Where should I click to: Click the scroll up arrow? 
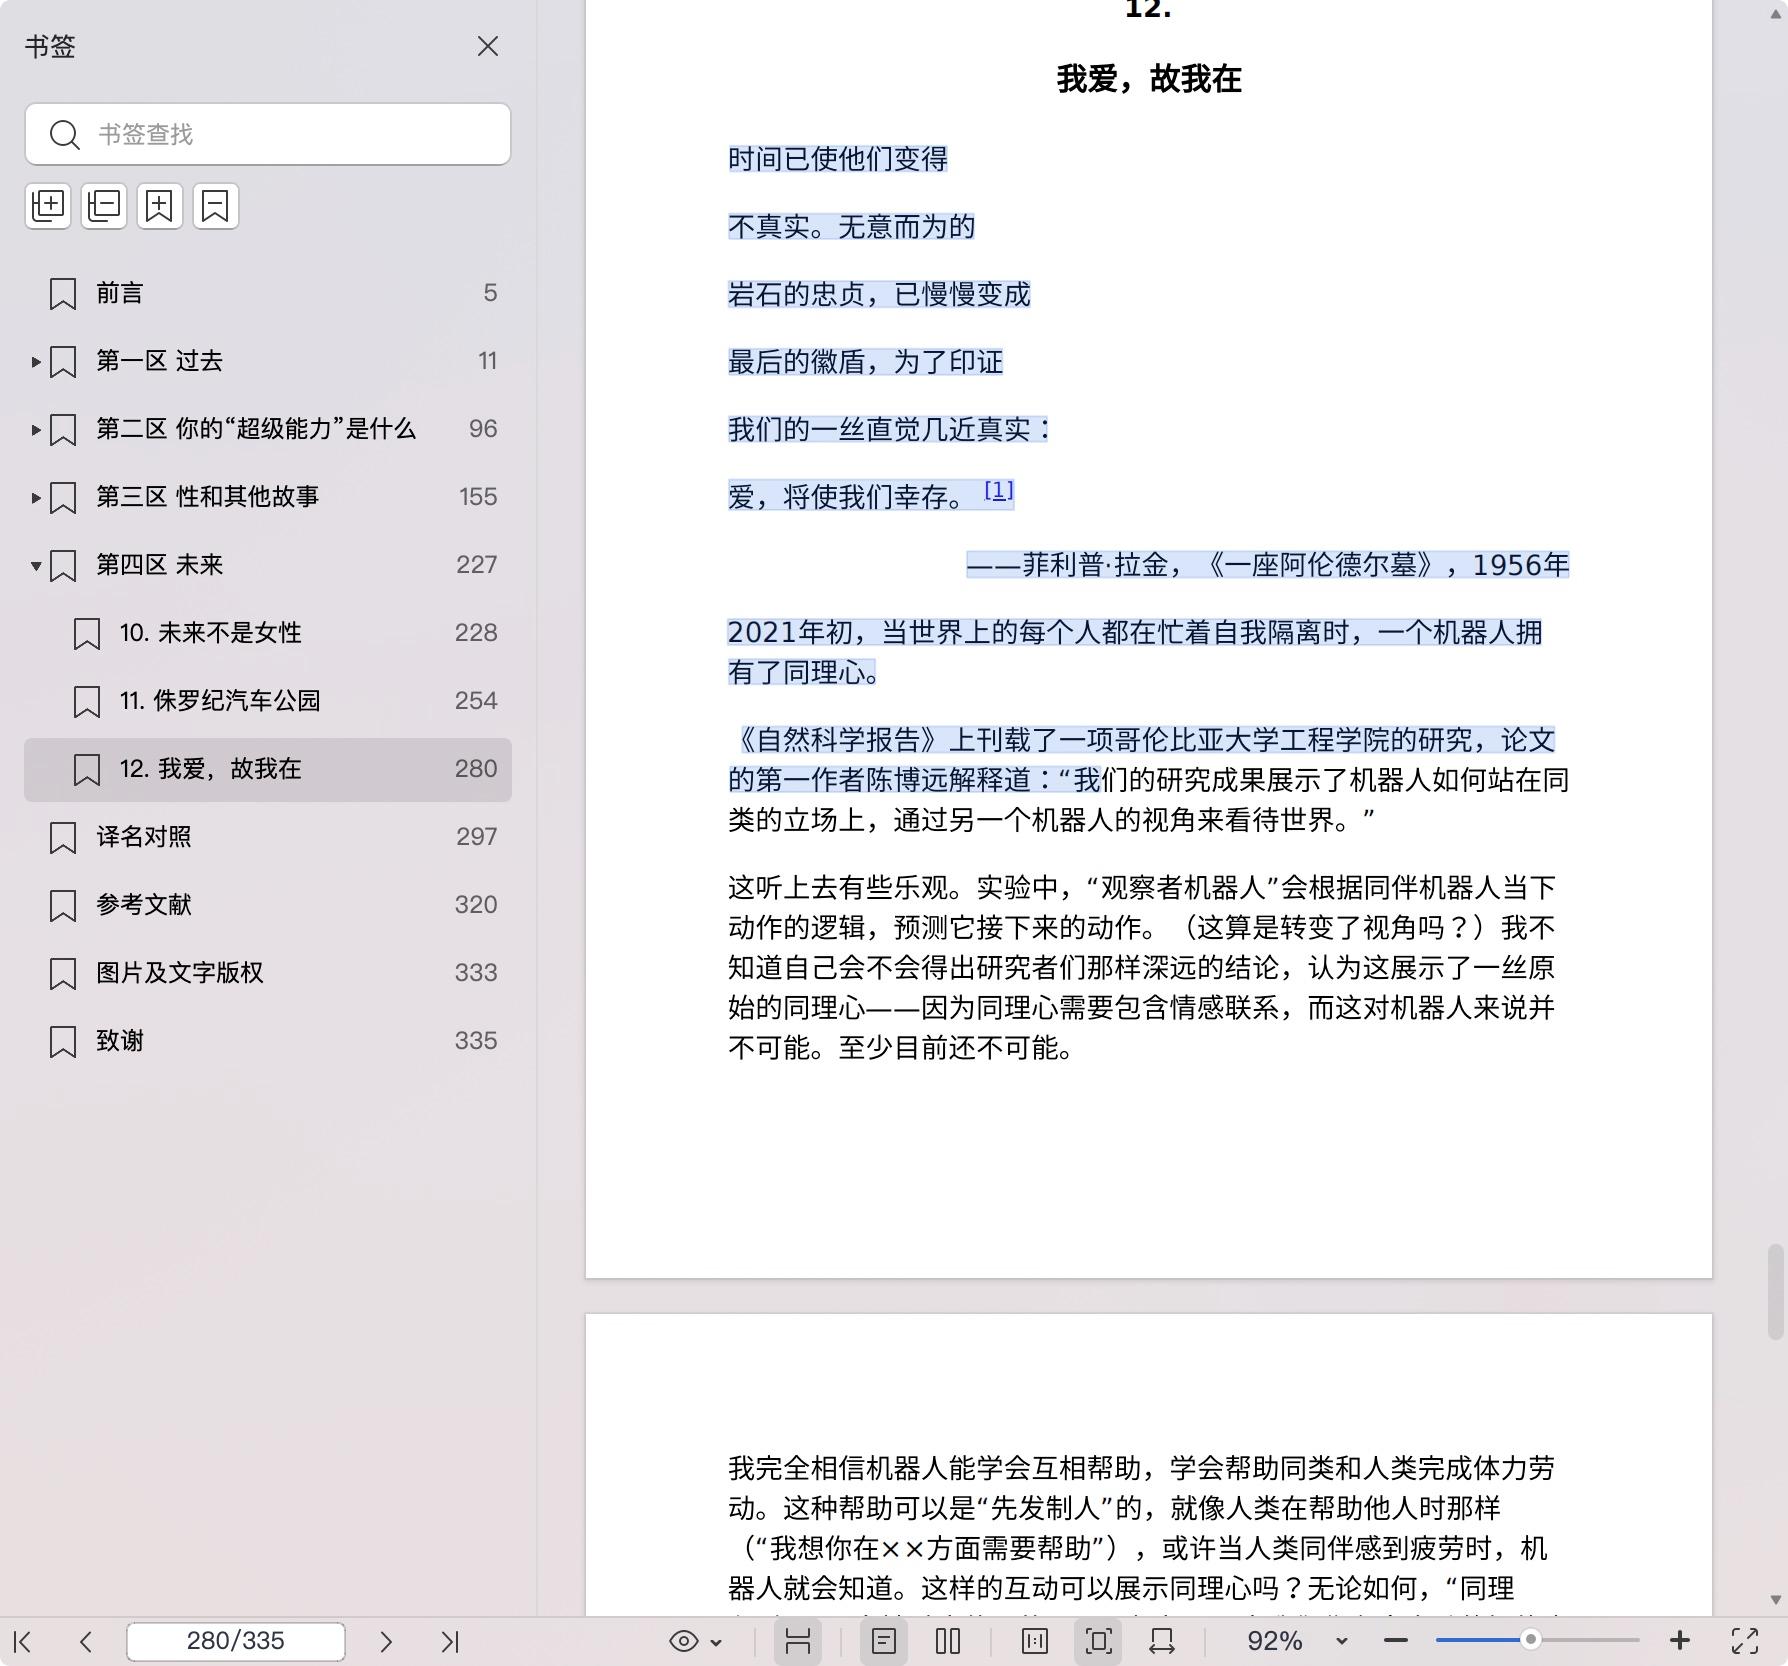[1776, 13]
